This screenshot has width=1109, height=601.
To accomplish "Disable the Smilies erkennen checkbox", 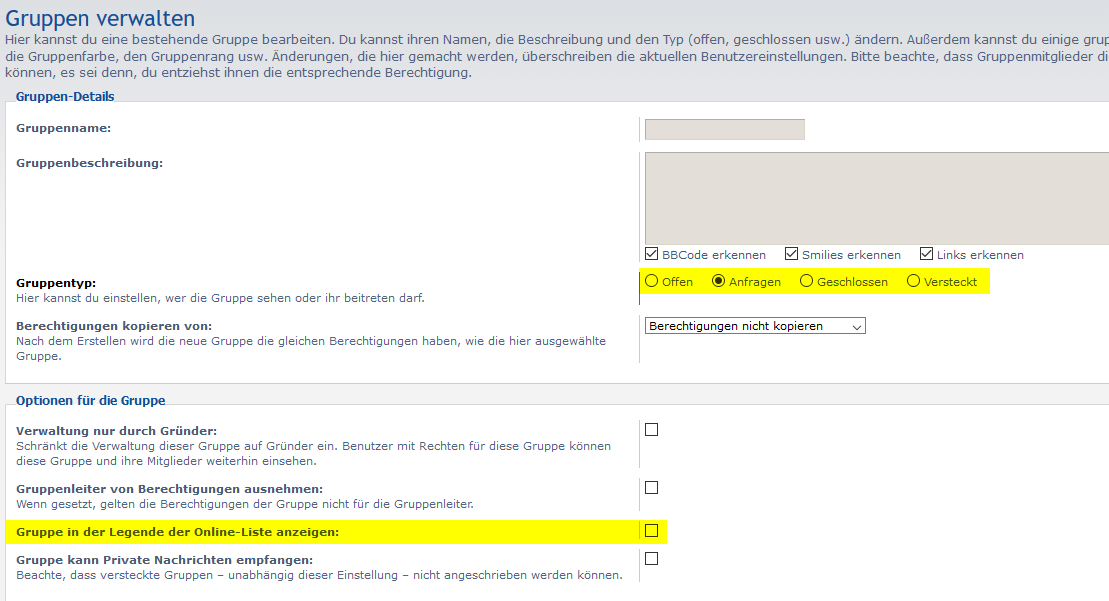I will [x=792, y=254].
